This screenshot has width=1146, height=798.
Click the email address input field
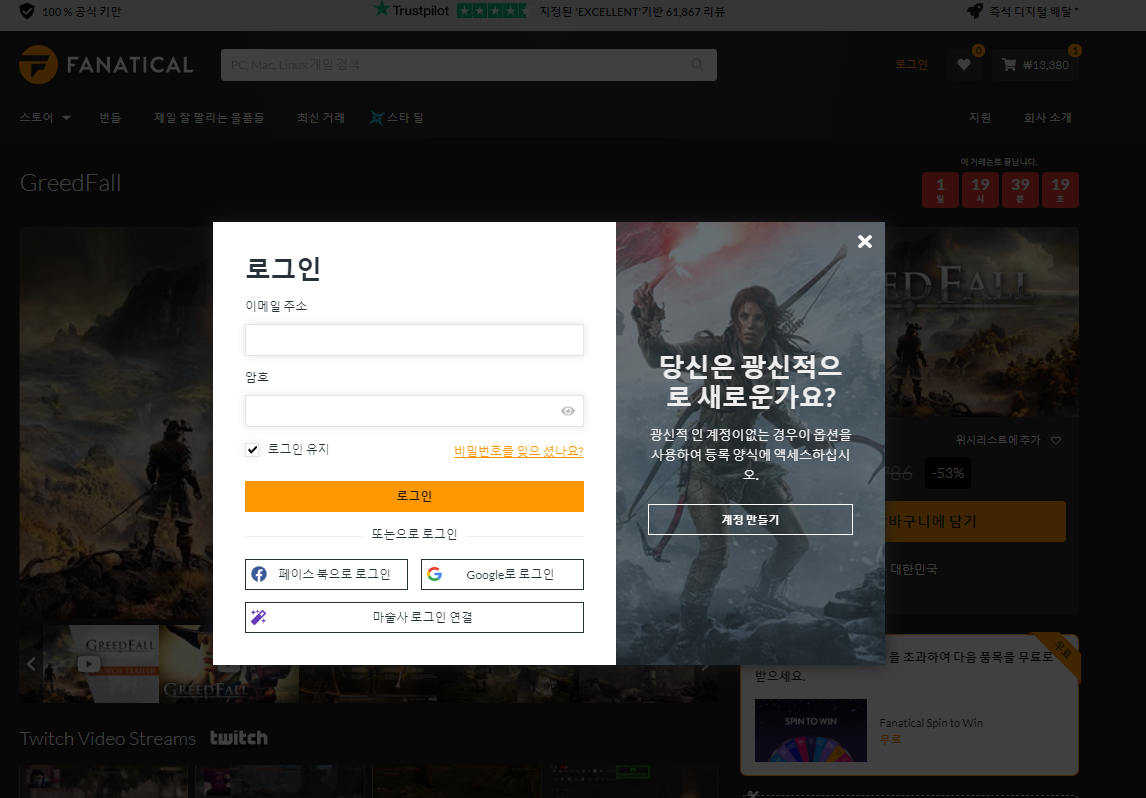414,340
